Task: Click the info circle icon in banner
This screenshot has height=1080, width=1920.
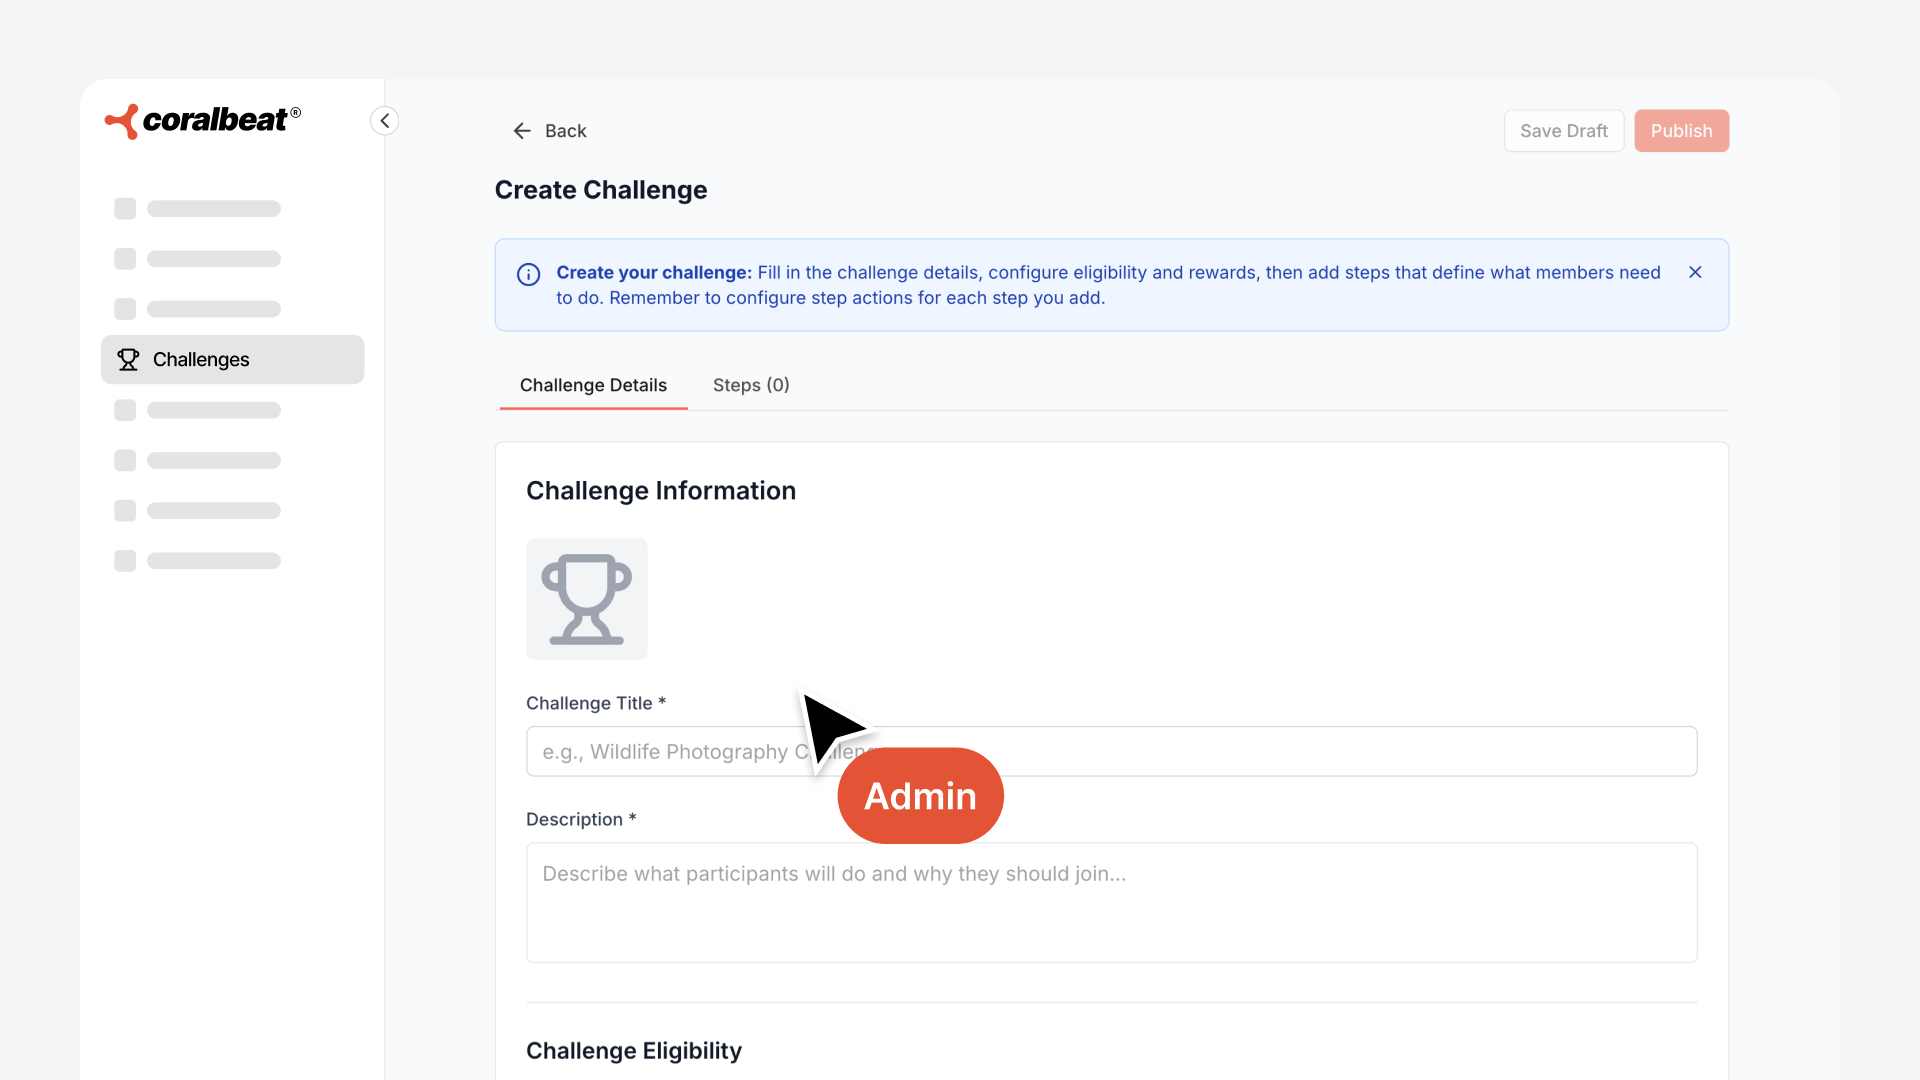Action: [x=529, y=274]
